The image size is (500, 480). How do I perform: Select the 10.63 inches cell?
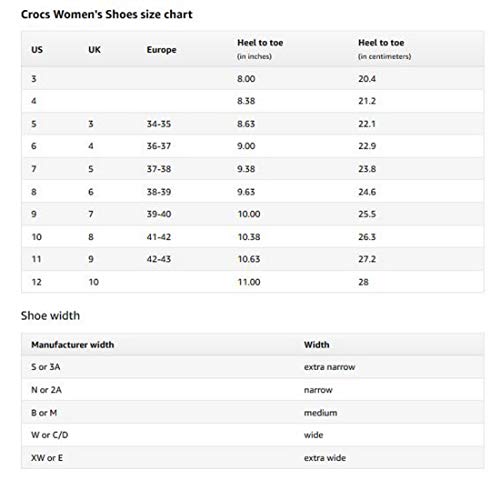coord(249,259)
